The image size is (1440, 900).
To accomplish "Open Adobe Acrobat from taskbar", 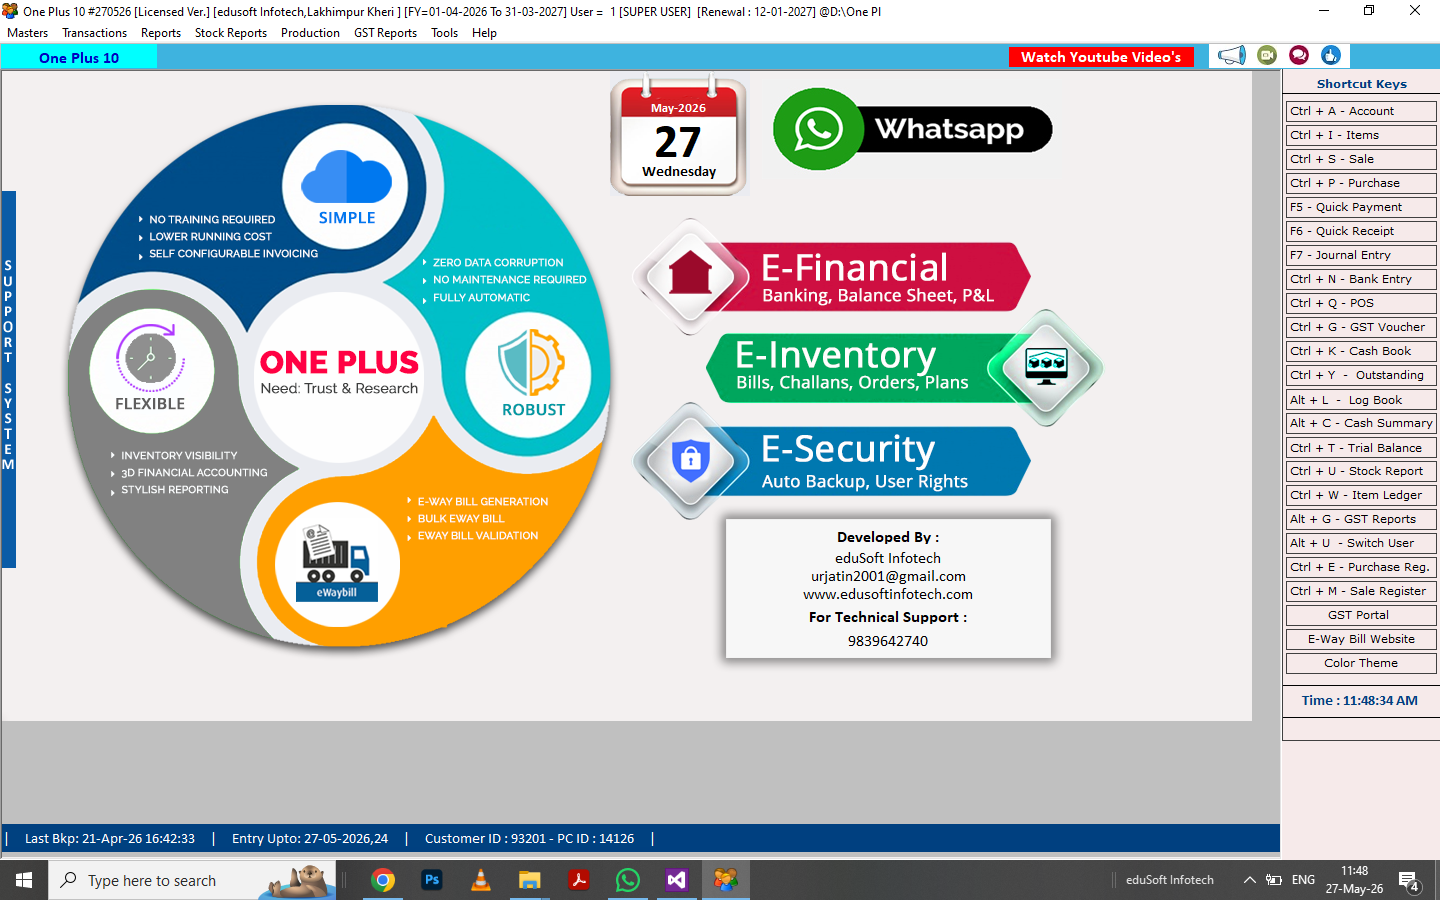I will point(579,880).
